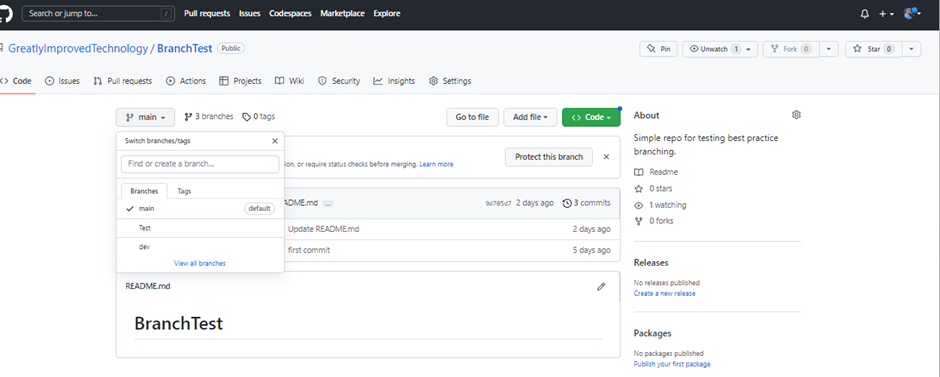Click the View all branches link

coord(200,263)
